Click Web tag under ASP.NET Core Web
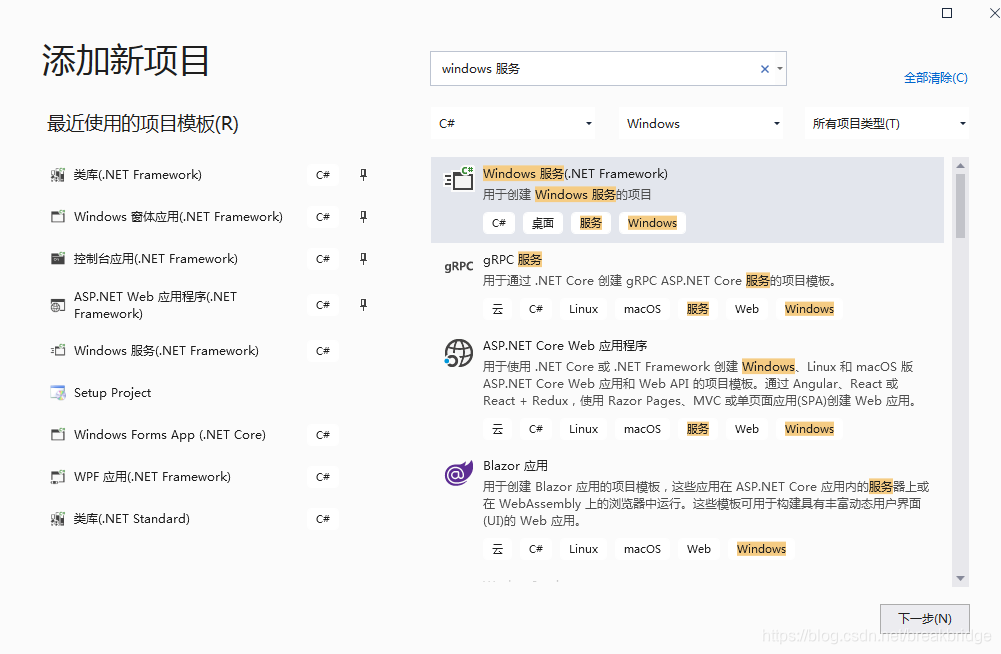This screenshot has width=1001, height=654. point(746,429)
